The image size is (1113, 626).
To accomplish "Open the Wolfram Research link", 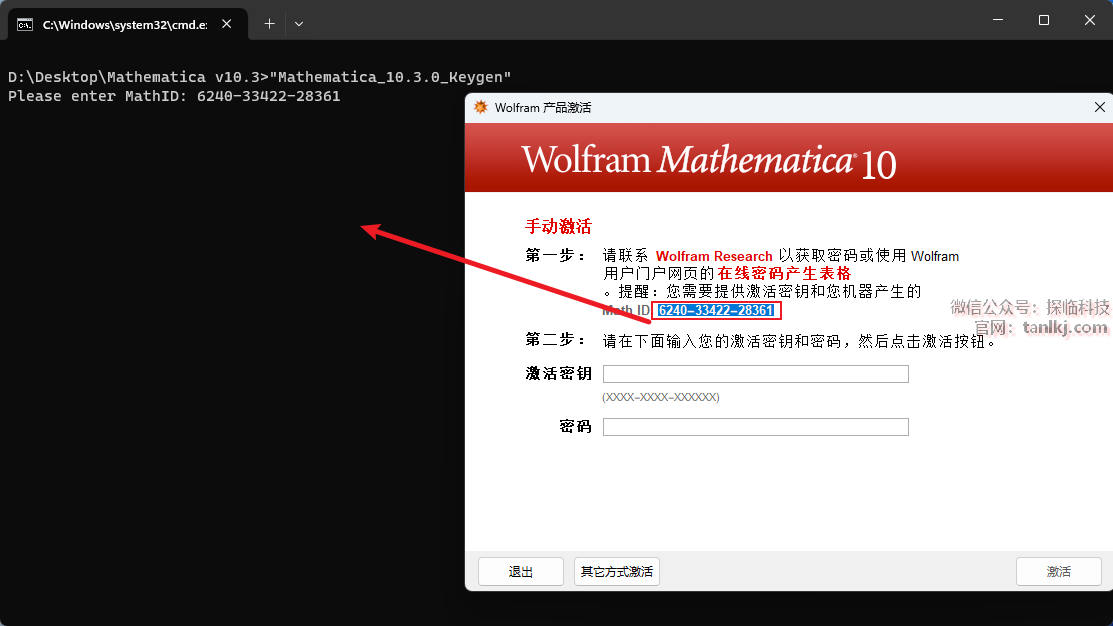I will click(714, 256).
